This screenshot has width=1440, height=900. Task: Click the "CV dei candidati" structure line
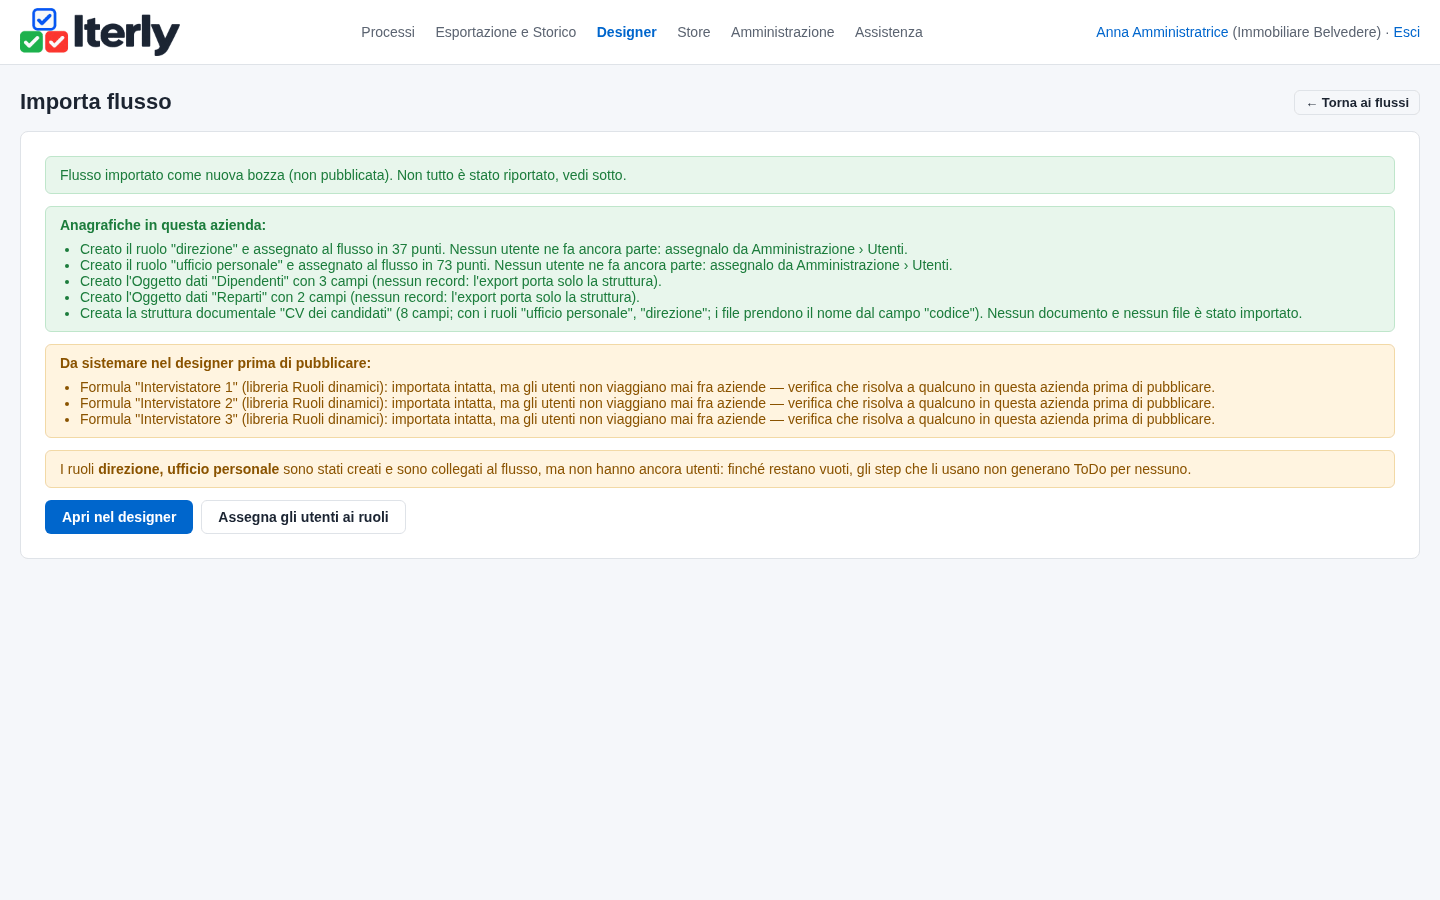point(691,313)
